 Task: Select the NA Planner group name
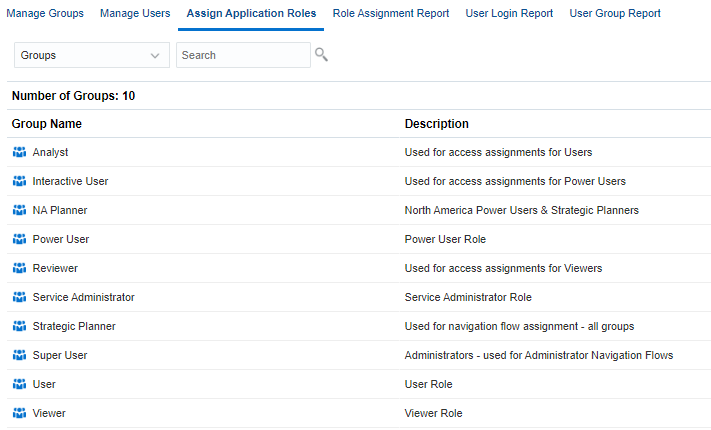tap(60, 210)
